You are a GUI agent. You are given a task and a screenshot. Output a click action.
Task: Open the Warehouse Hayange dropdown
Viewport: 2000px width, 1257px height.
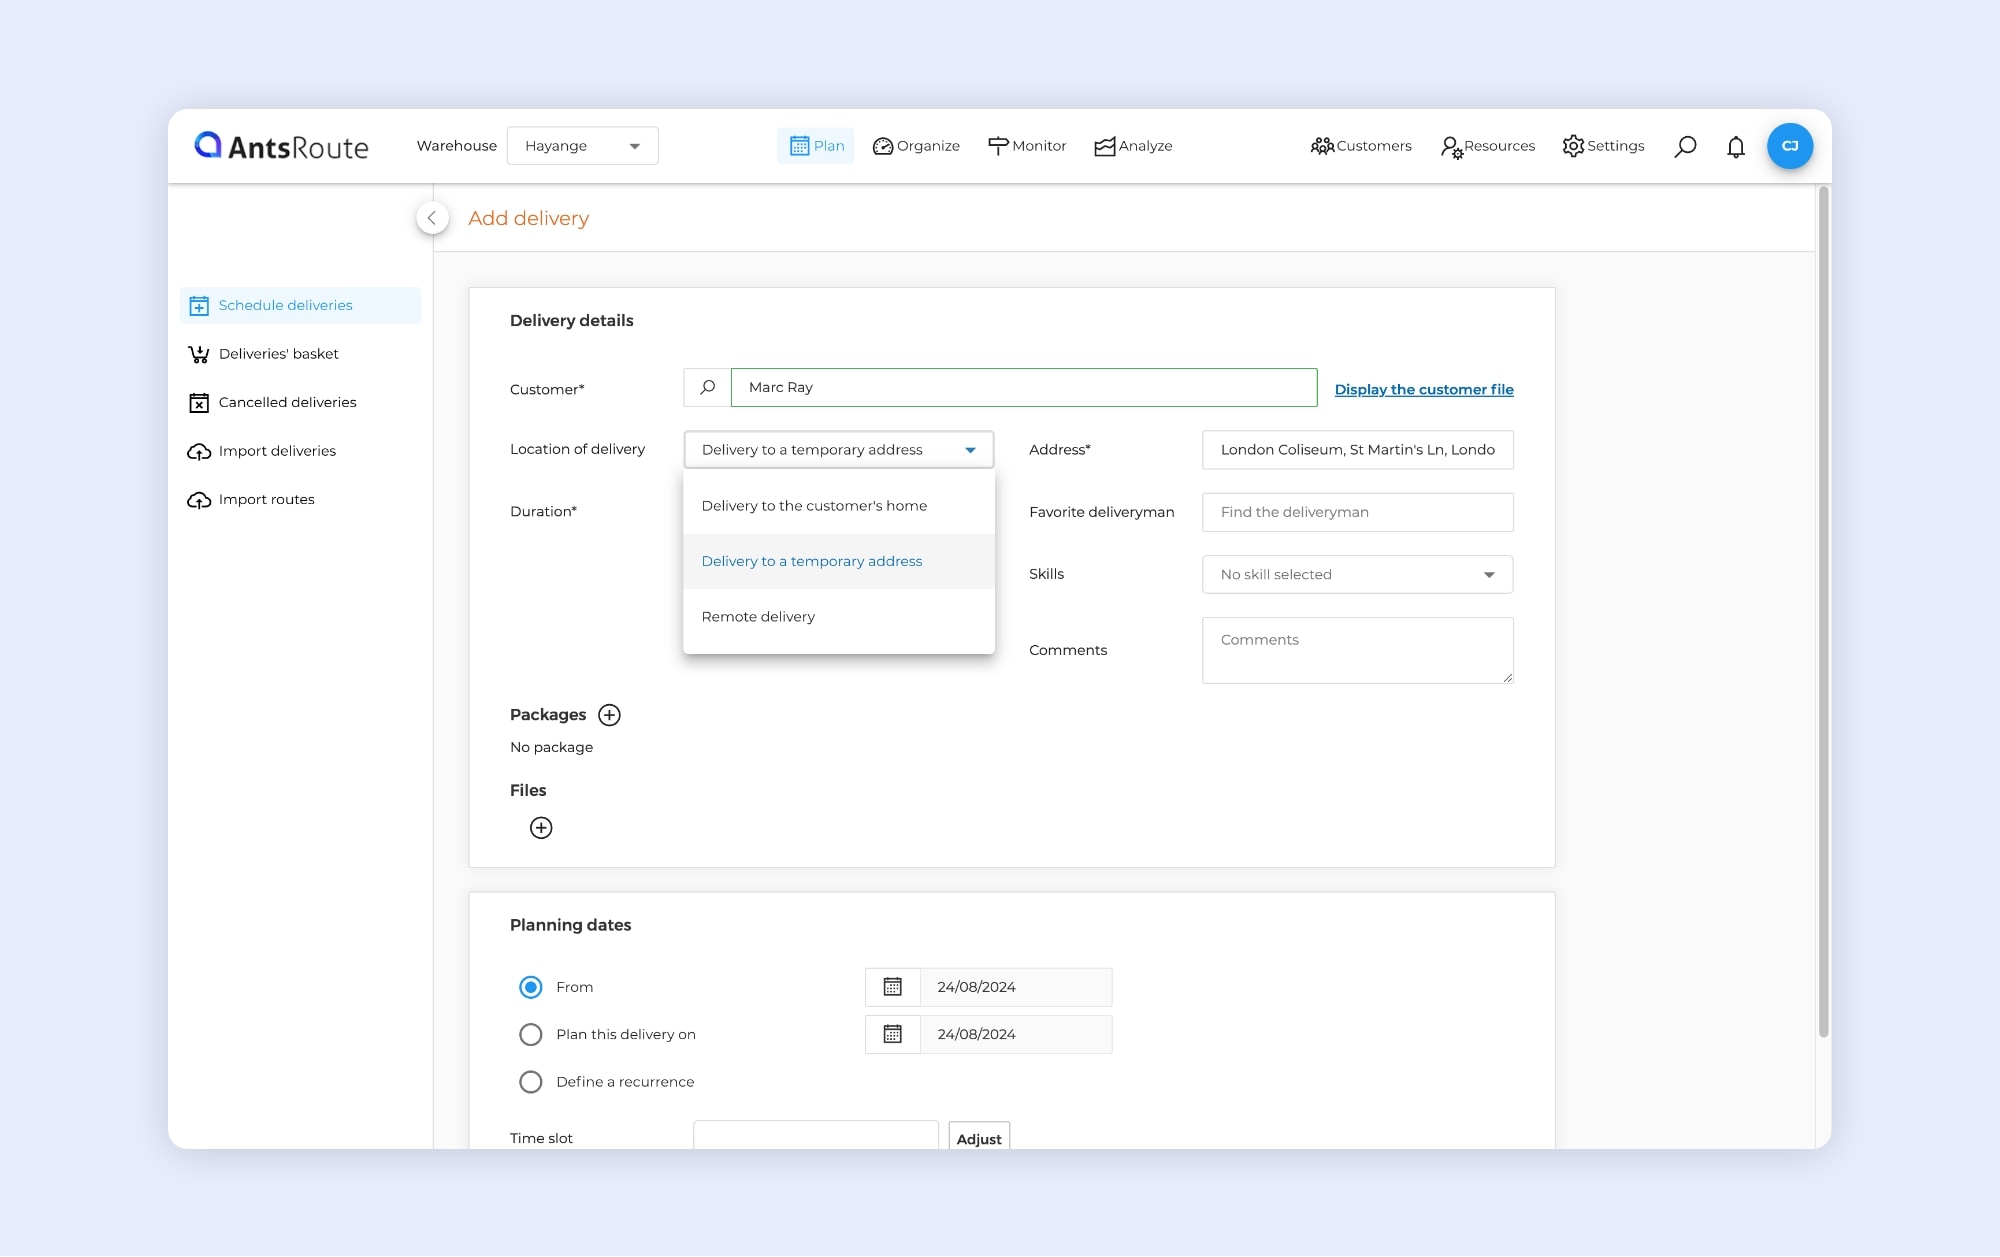(x=582, y=146)
